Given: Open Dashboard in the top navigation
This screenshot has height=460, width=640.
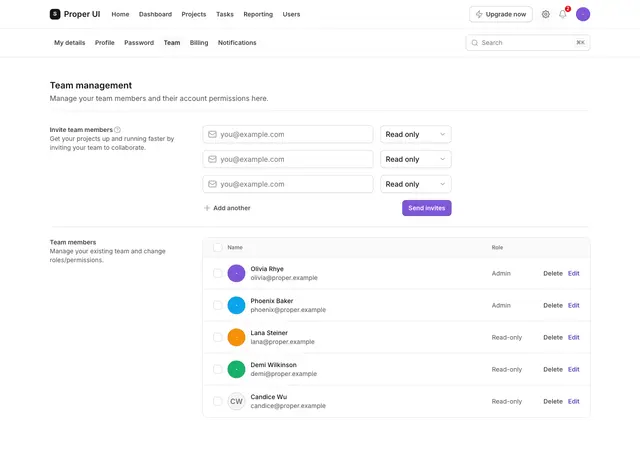Looking at the screenshot, I should click(x=155, y=14).
